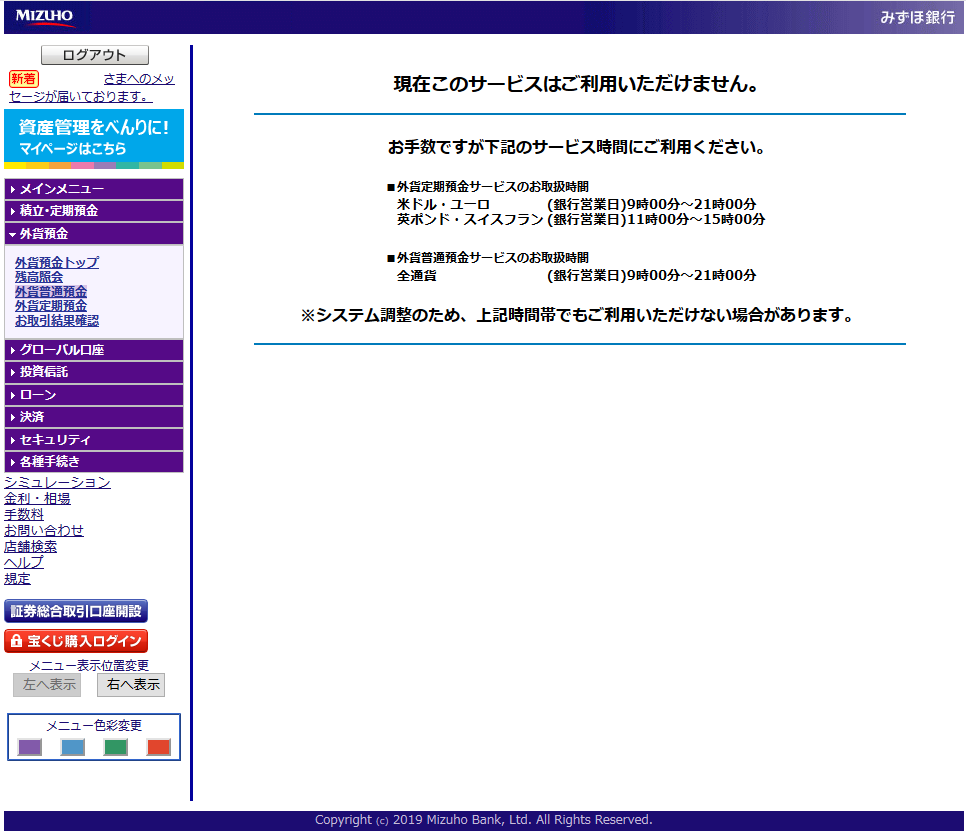This screenshot has height=834, width=966.
Task: Open the セキュリティ menu
Action: 94,440
